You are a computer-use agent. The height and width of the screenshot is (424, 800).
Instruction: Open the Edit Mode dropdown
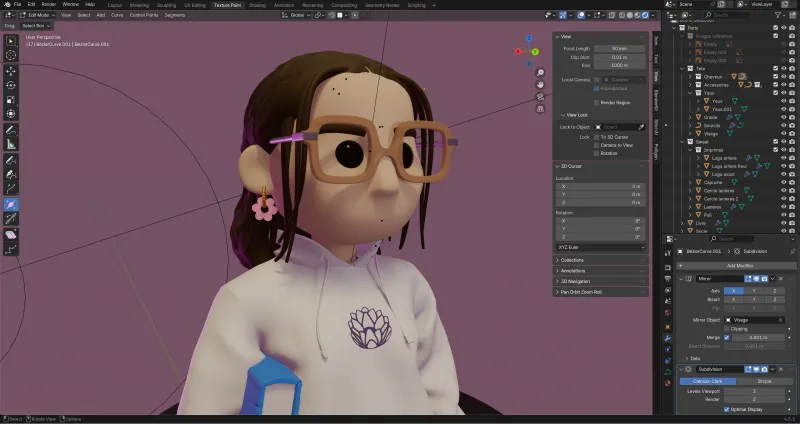click(x=37, y=15)
